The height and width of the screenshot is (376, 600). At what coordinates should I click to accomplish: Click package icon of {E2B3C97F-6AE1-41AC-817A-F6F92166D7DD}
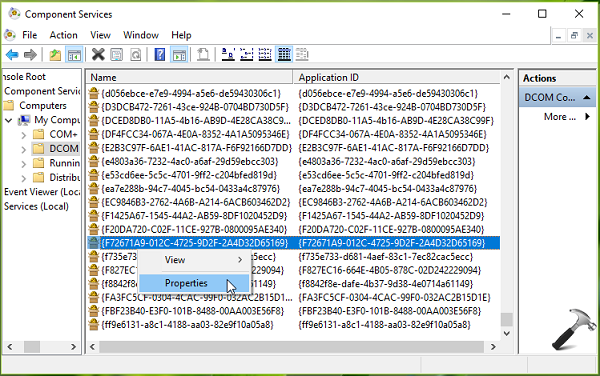coord(93,148)
